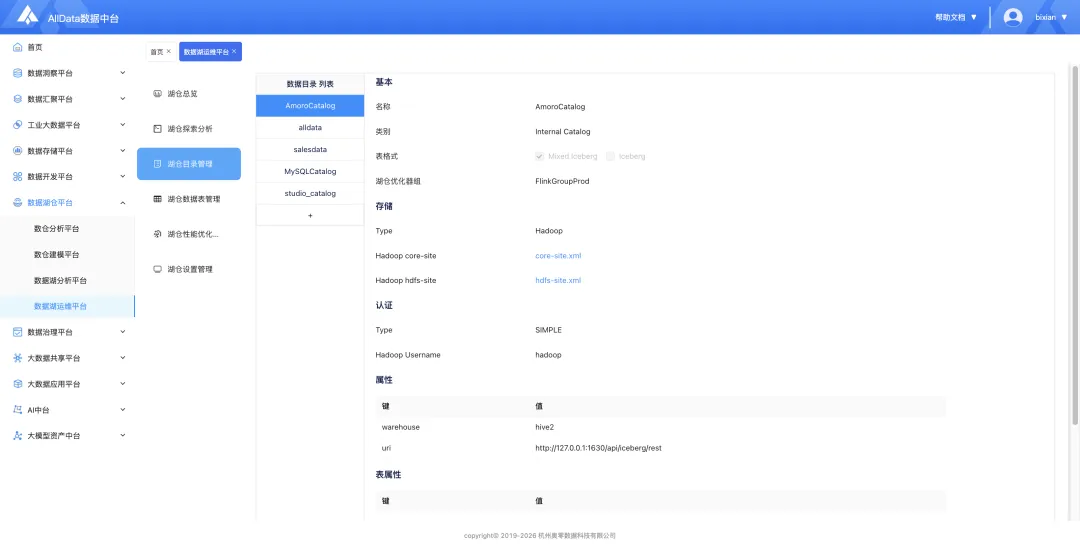Click the 大数据应用平台 sidebar icon
This screenshot has height=547, width=1080.
[x=18, y=384]
